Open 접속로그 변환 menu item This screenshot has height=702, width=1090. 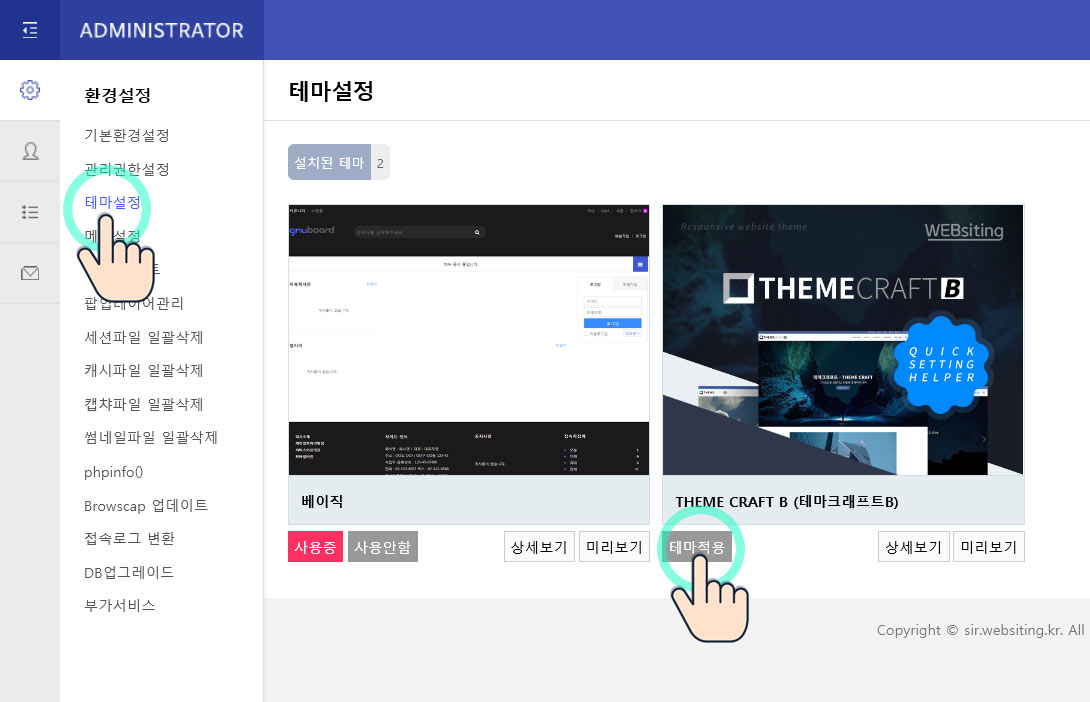(129, 538)
